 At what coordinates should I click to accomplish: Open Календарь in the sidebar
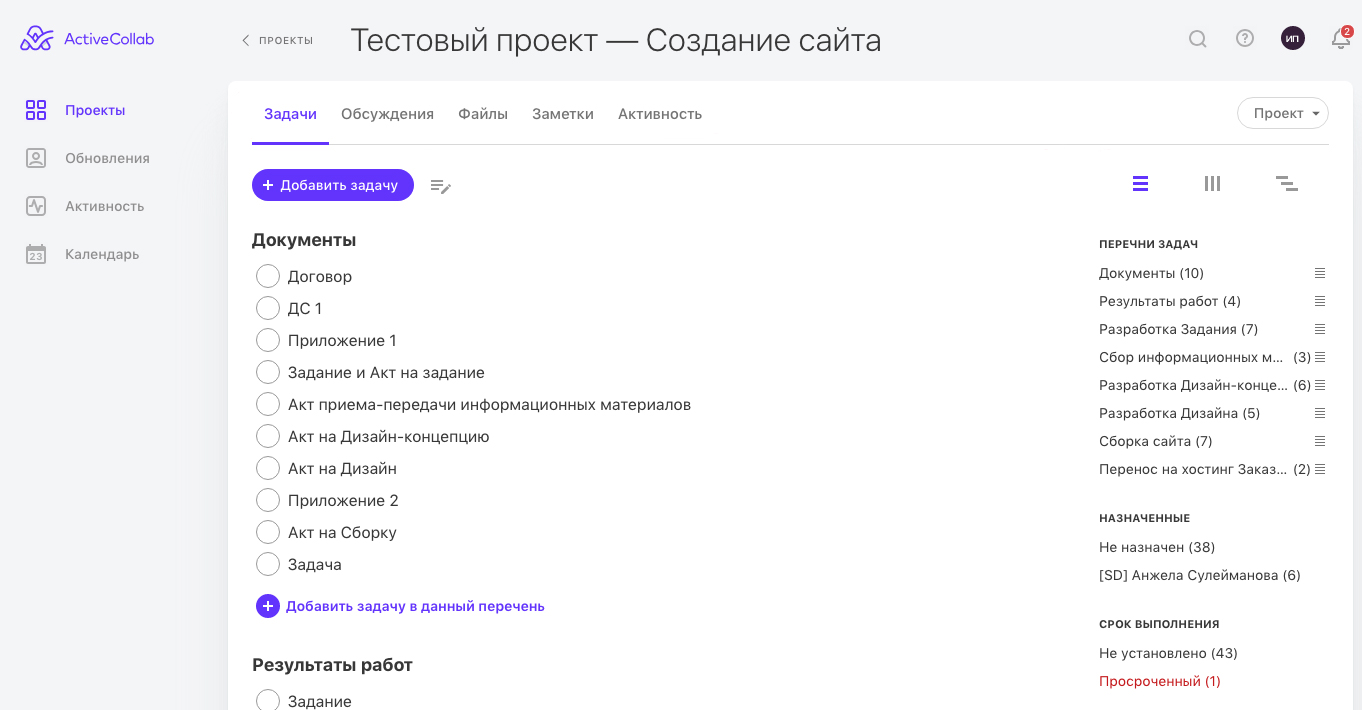(x=101, y=254)
